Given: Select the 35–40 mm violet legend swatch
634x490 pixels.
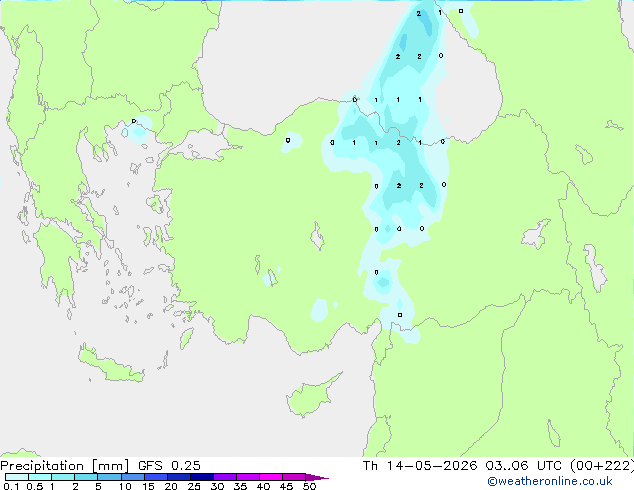Looking at the screenshot, I should click(x=247, y=477).
